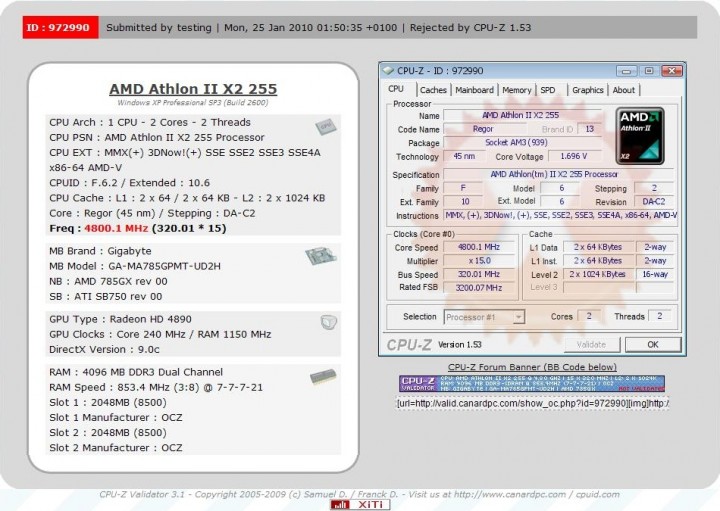Click the Cores count value field
This screenshot has height=511, width=720.
[589, 316]
